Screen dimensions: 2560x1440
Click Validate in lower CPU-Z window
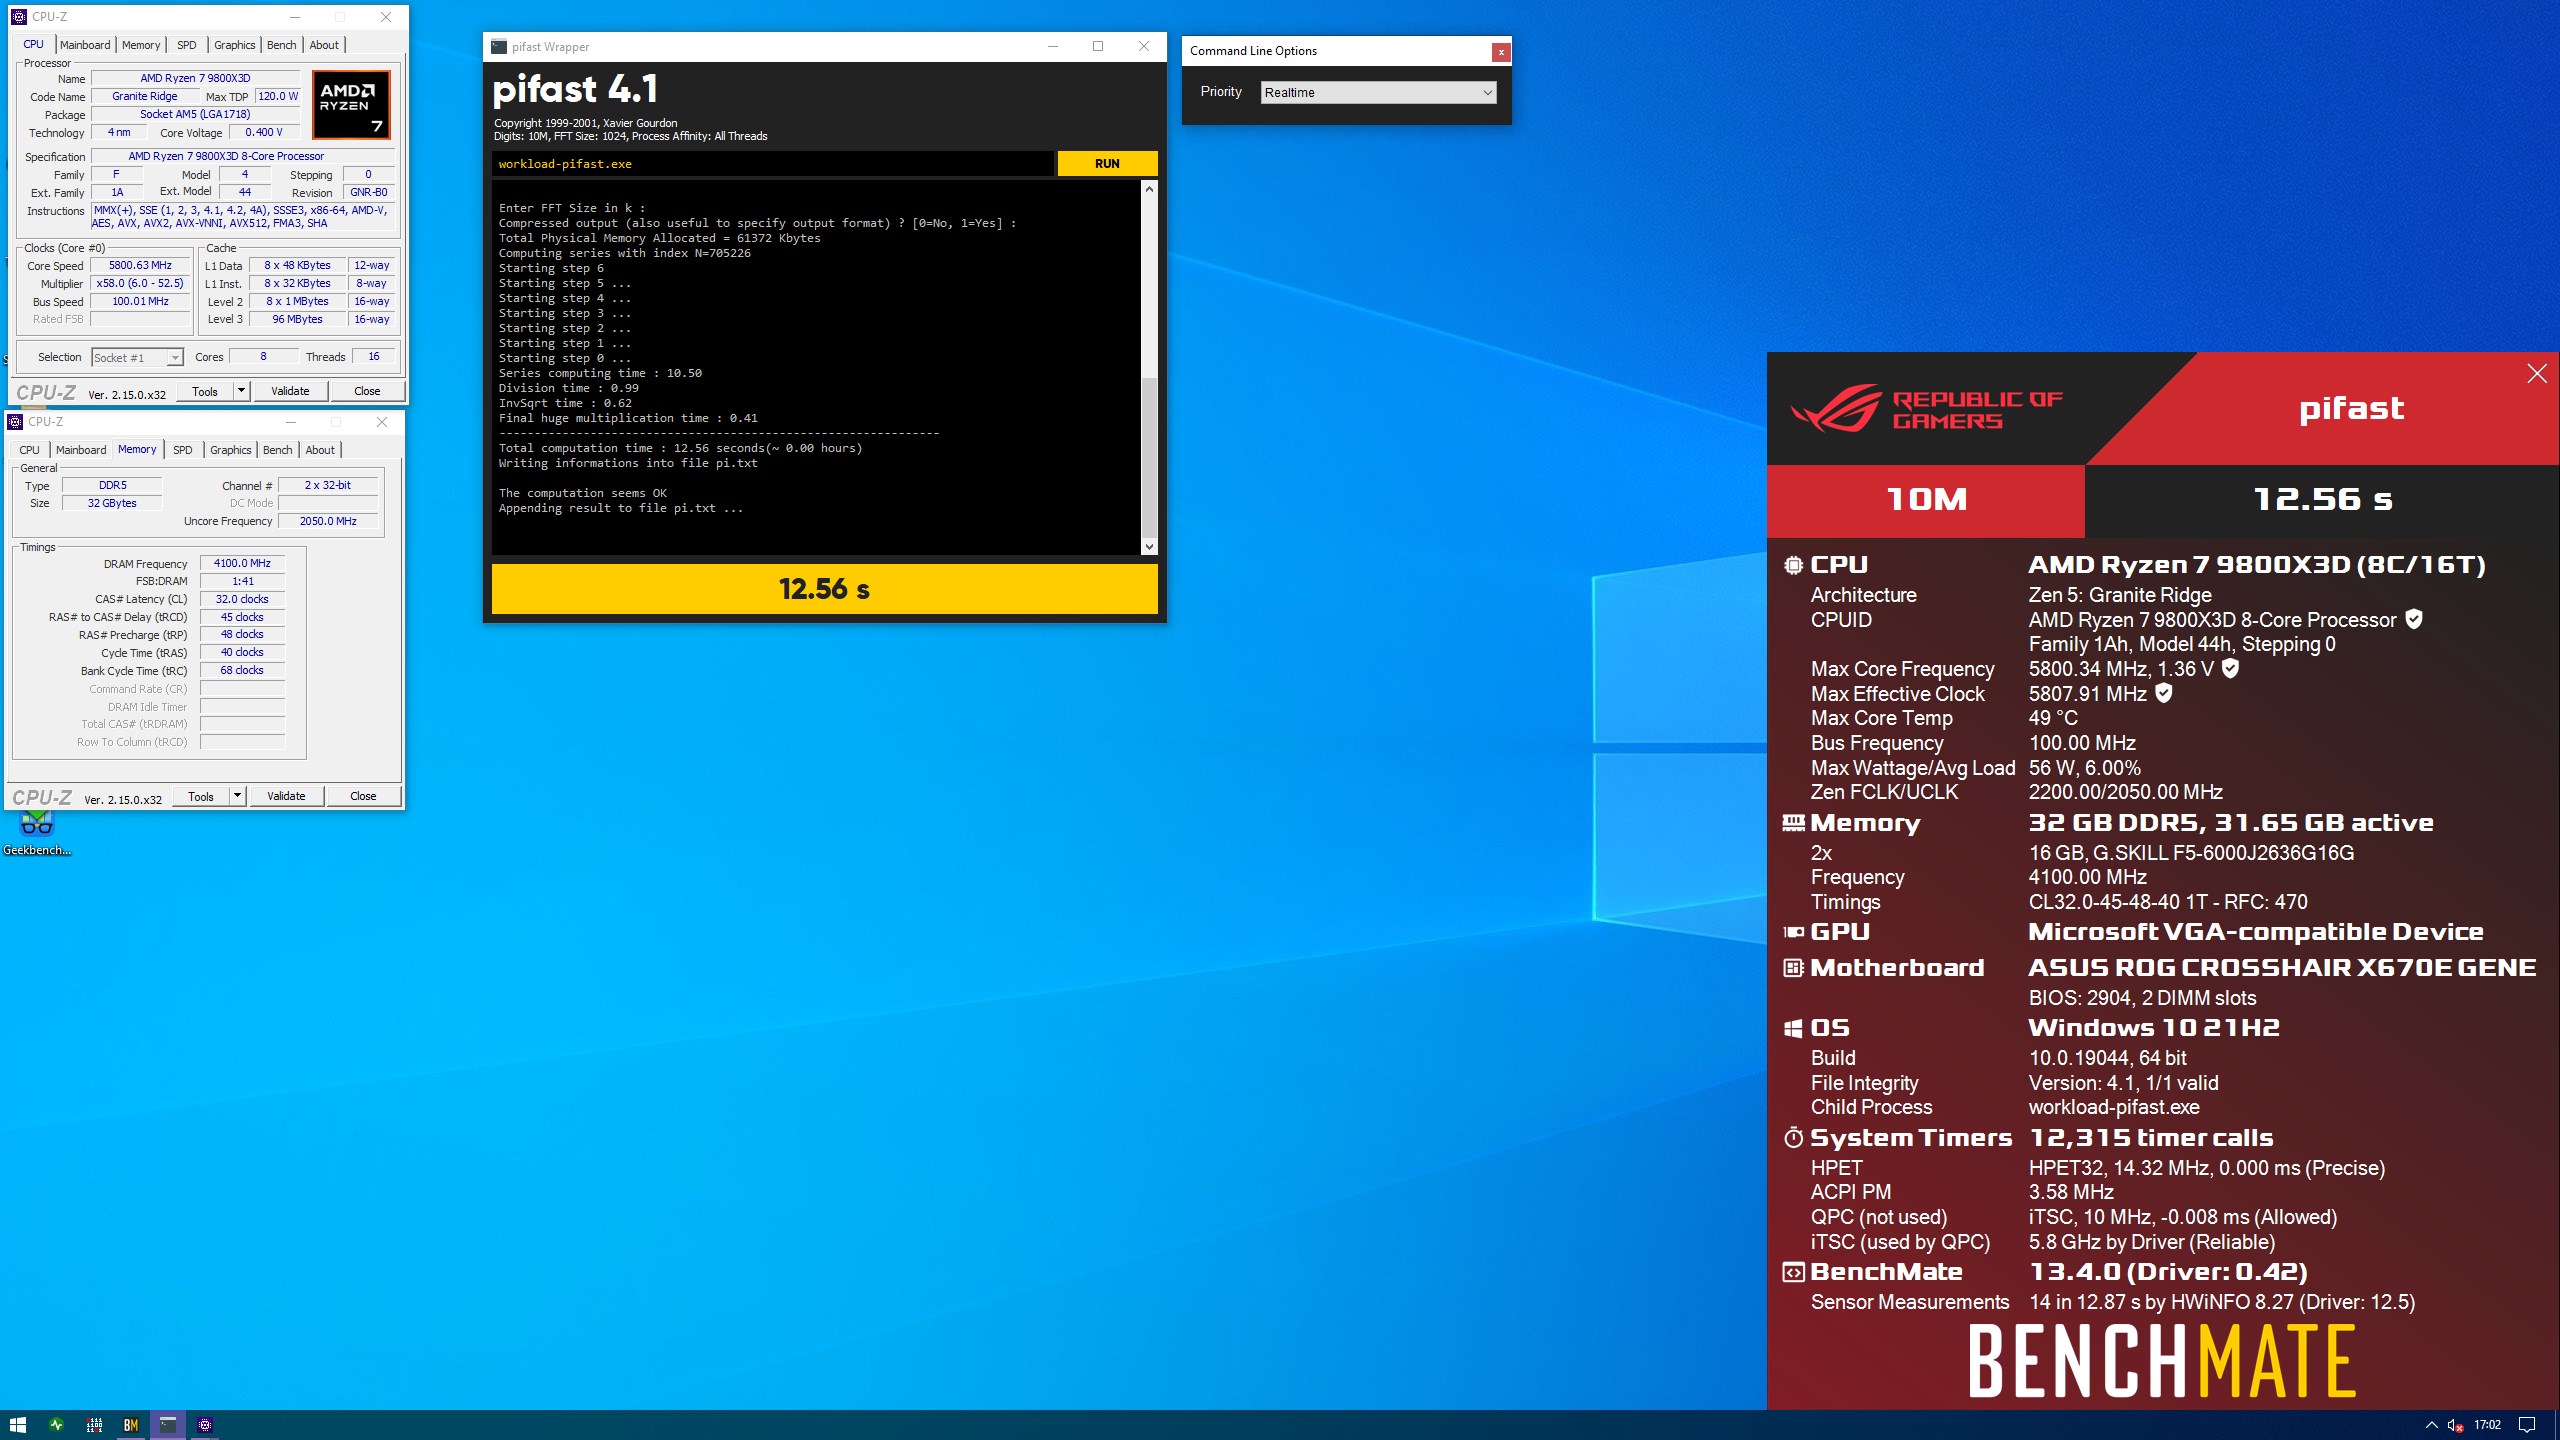coord(286,797)
